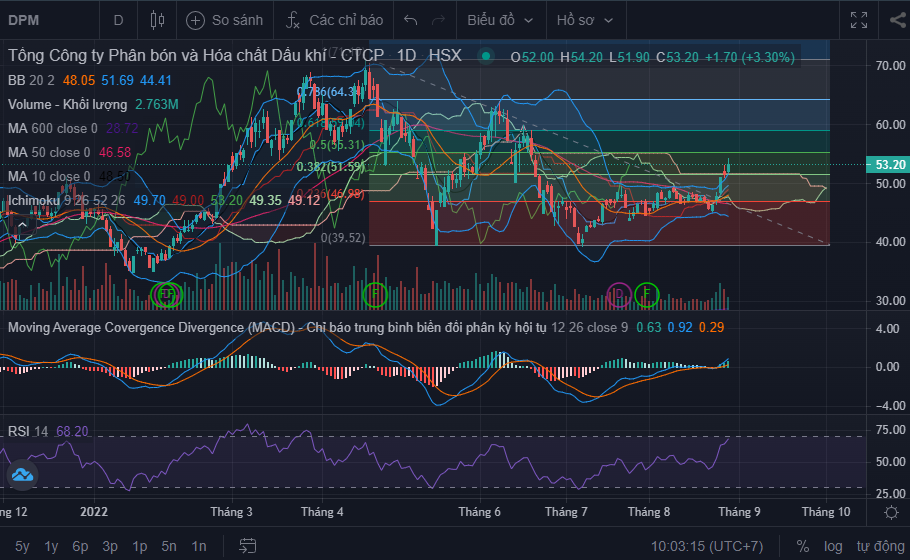Click the 10:03:15 (UTC+7) timezone clock
This screenshot has height=560, width=910.
pos(707,546)
